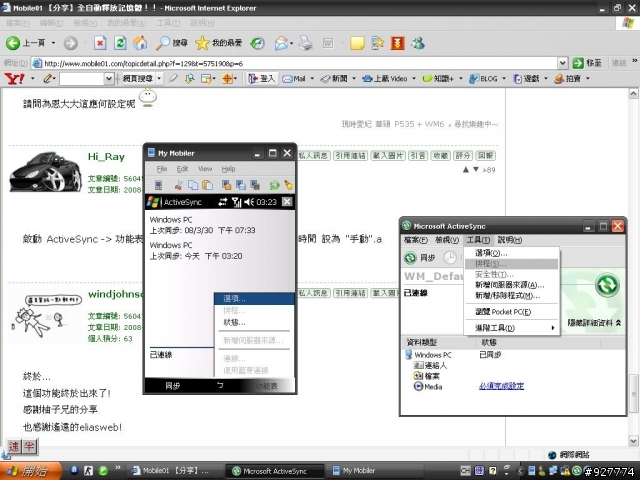
Task: Open the Mail envelope icon in IE toolbar
Action: pos(281,43)
